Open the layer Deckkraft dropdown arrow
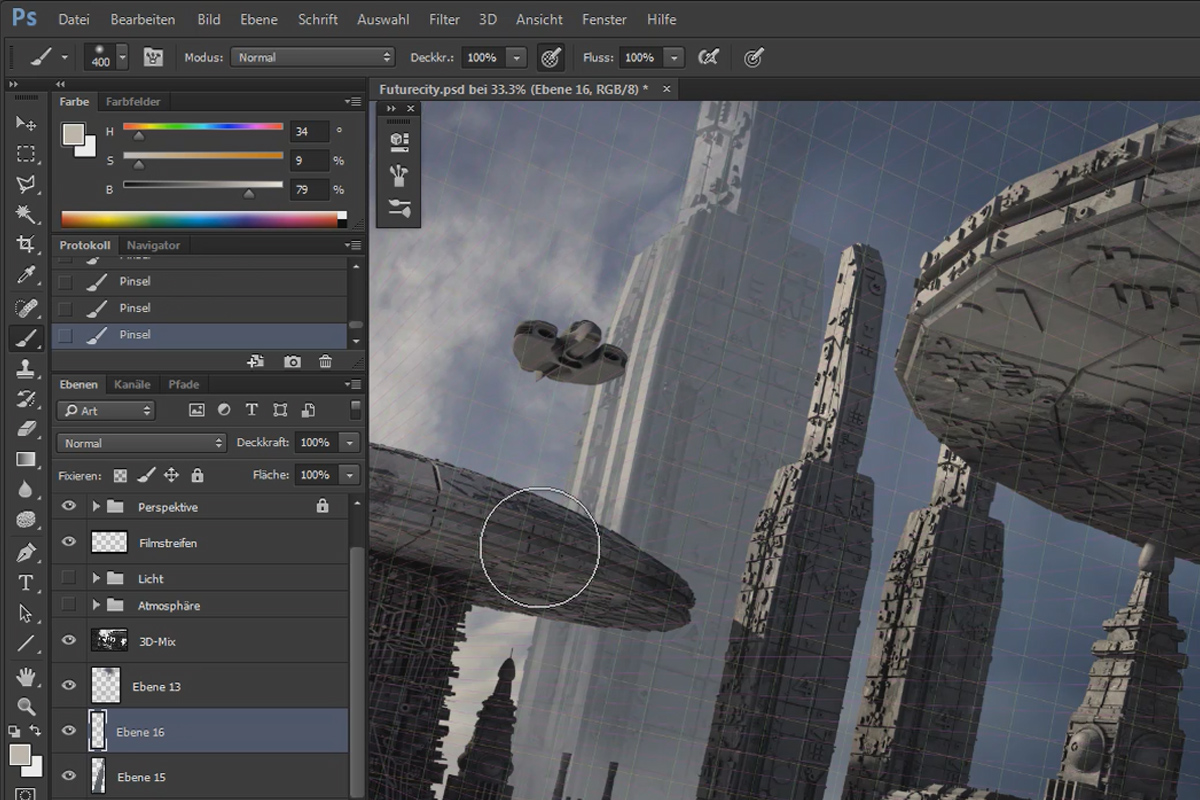The height and width of the screenshot is (800, 1200). tap(349, 443)
